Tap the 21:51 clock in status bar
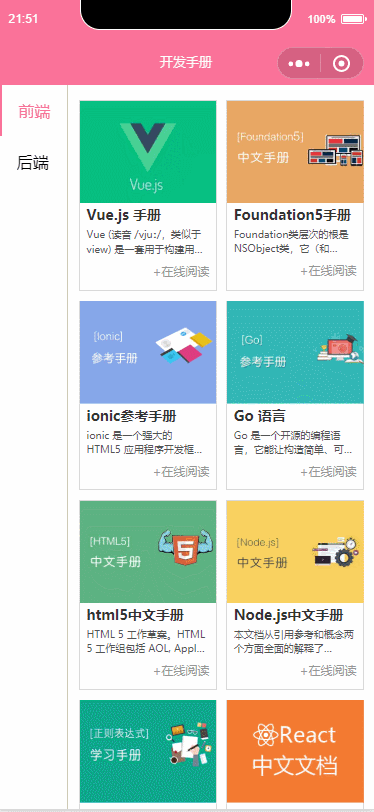Screen dimensions: 374x812 click(23, 19)
